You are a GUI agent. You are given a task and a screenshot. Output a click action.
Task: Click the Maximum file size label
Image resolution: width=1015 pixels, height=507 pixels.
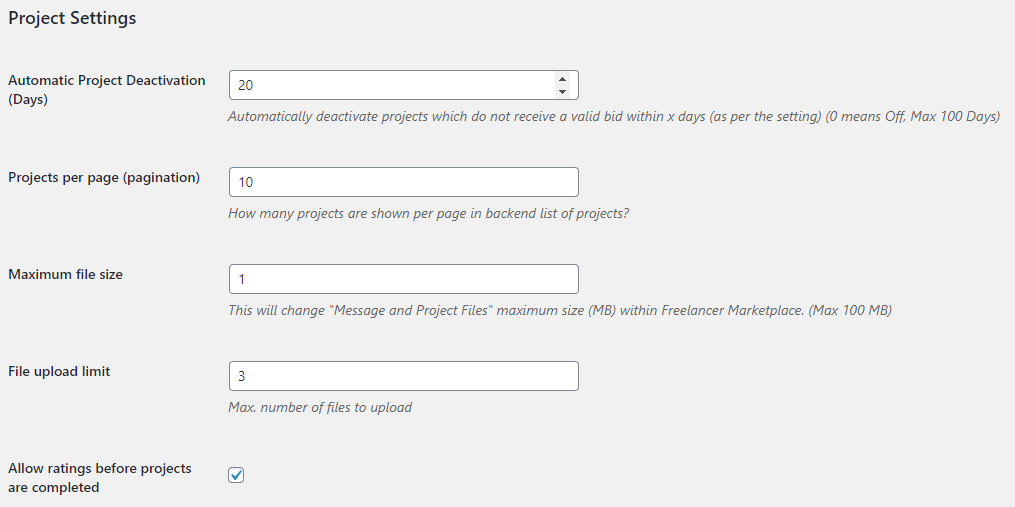(65, 275)
